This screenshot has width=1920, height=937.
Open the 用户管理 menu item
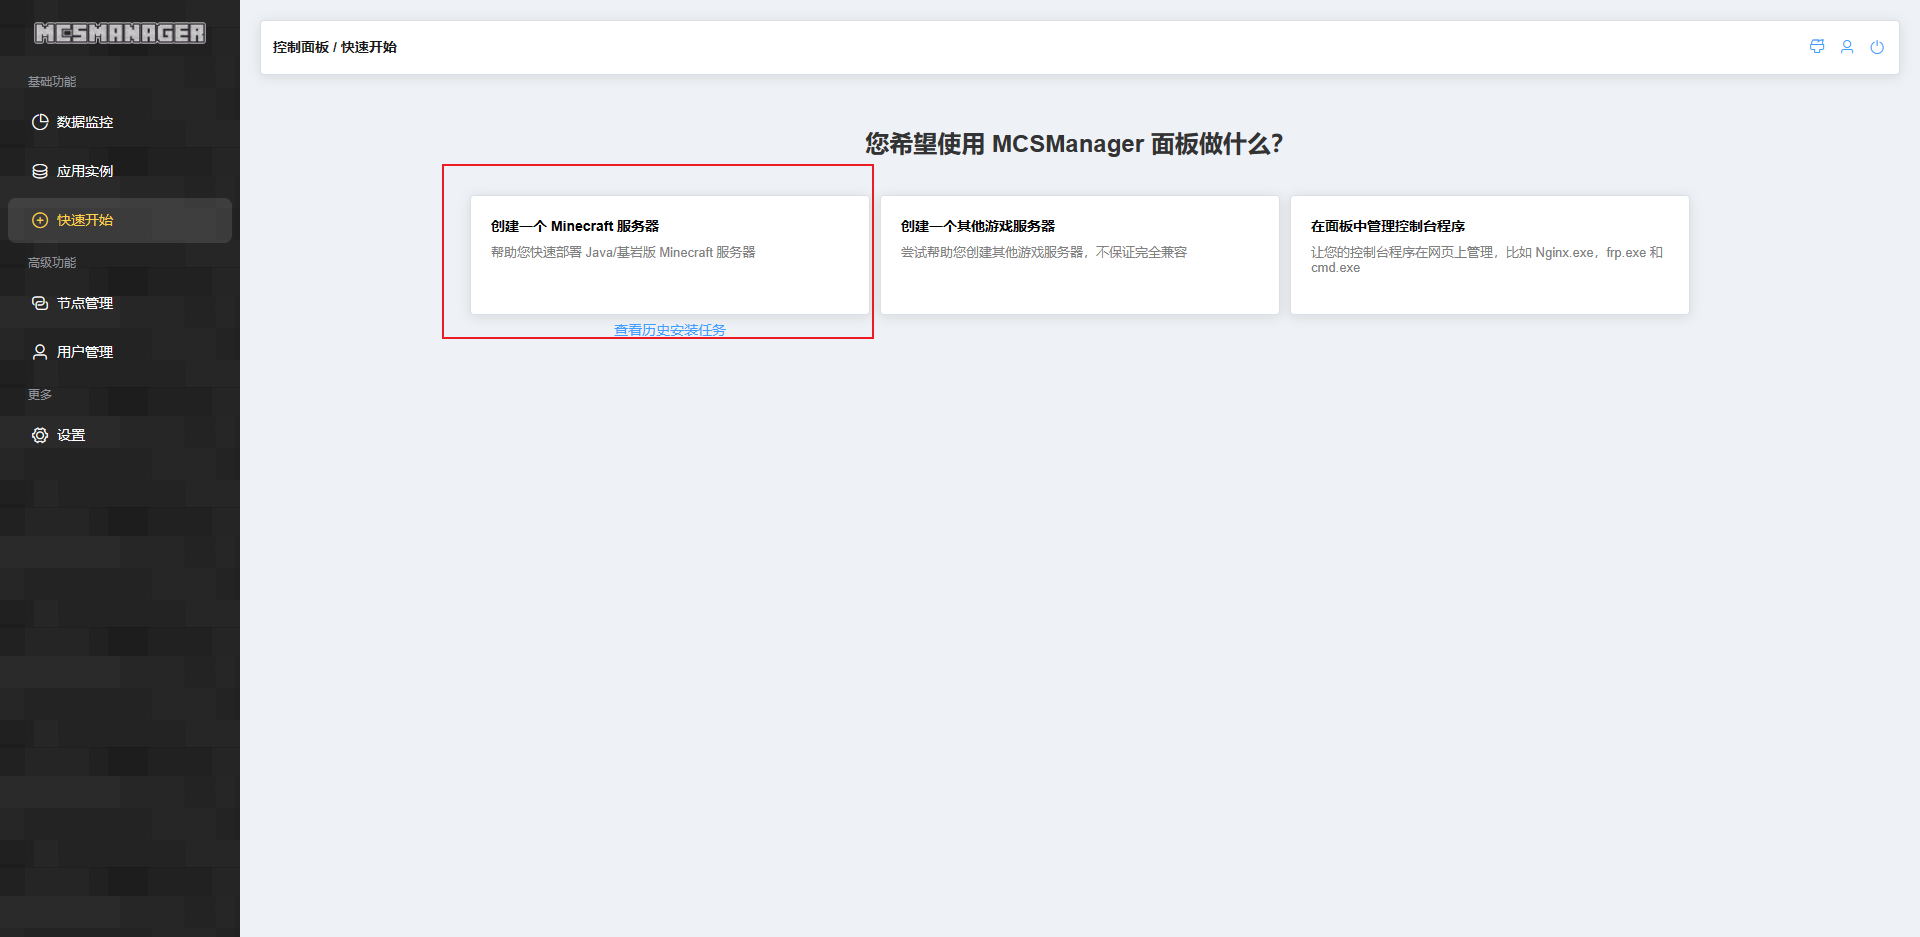click(120, 352)
